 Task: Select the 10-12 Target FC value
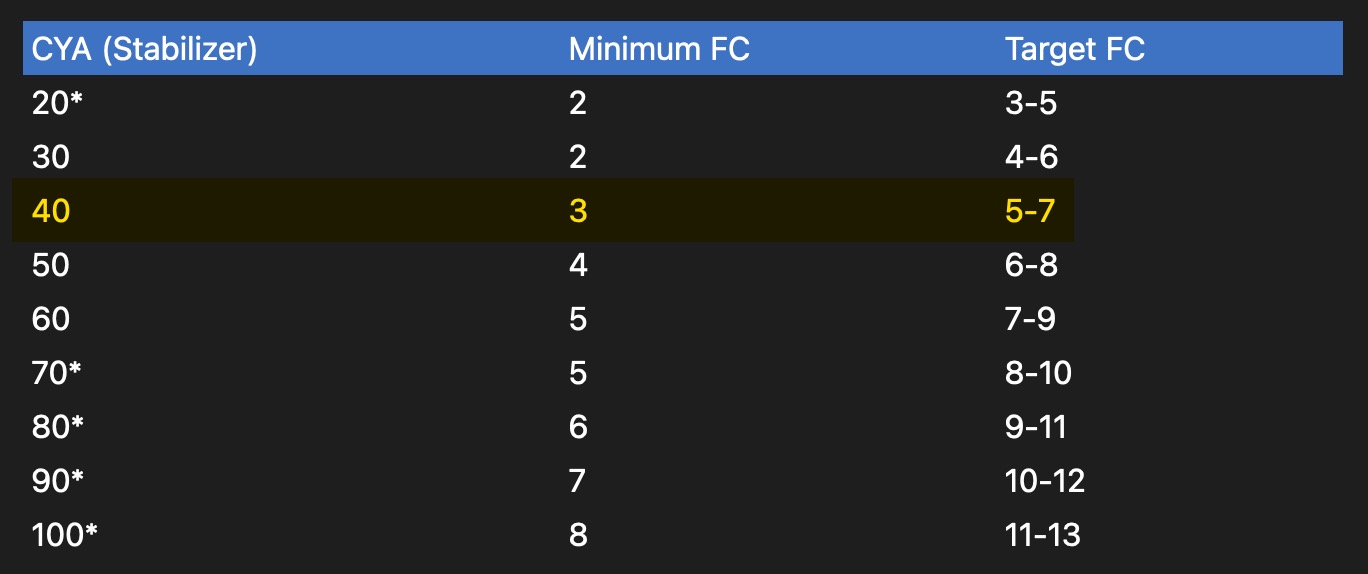pyautogui.click(x=1045, y=481)
